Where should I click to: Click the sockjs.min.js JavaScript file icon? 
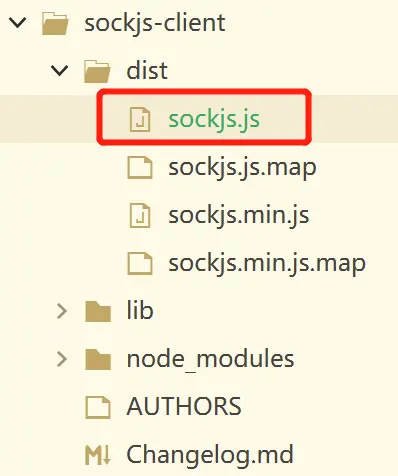coord(140,216)
